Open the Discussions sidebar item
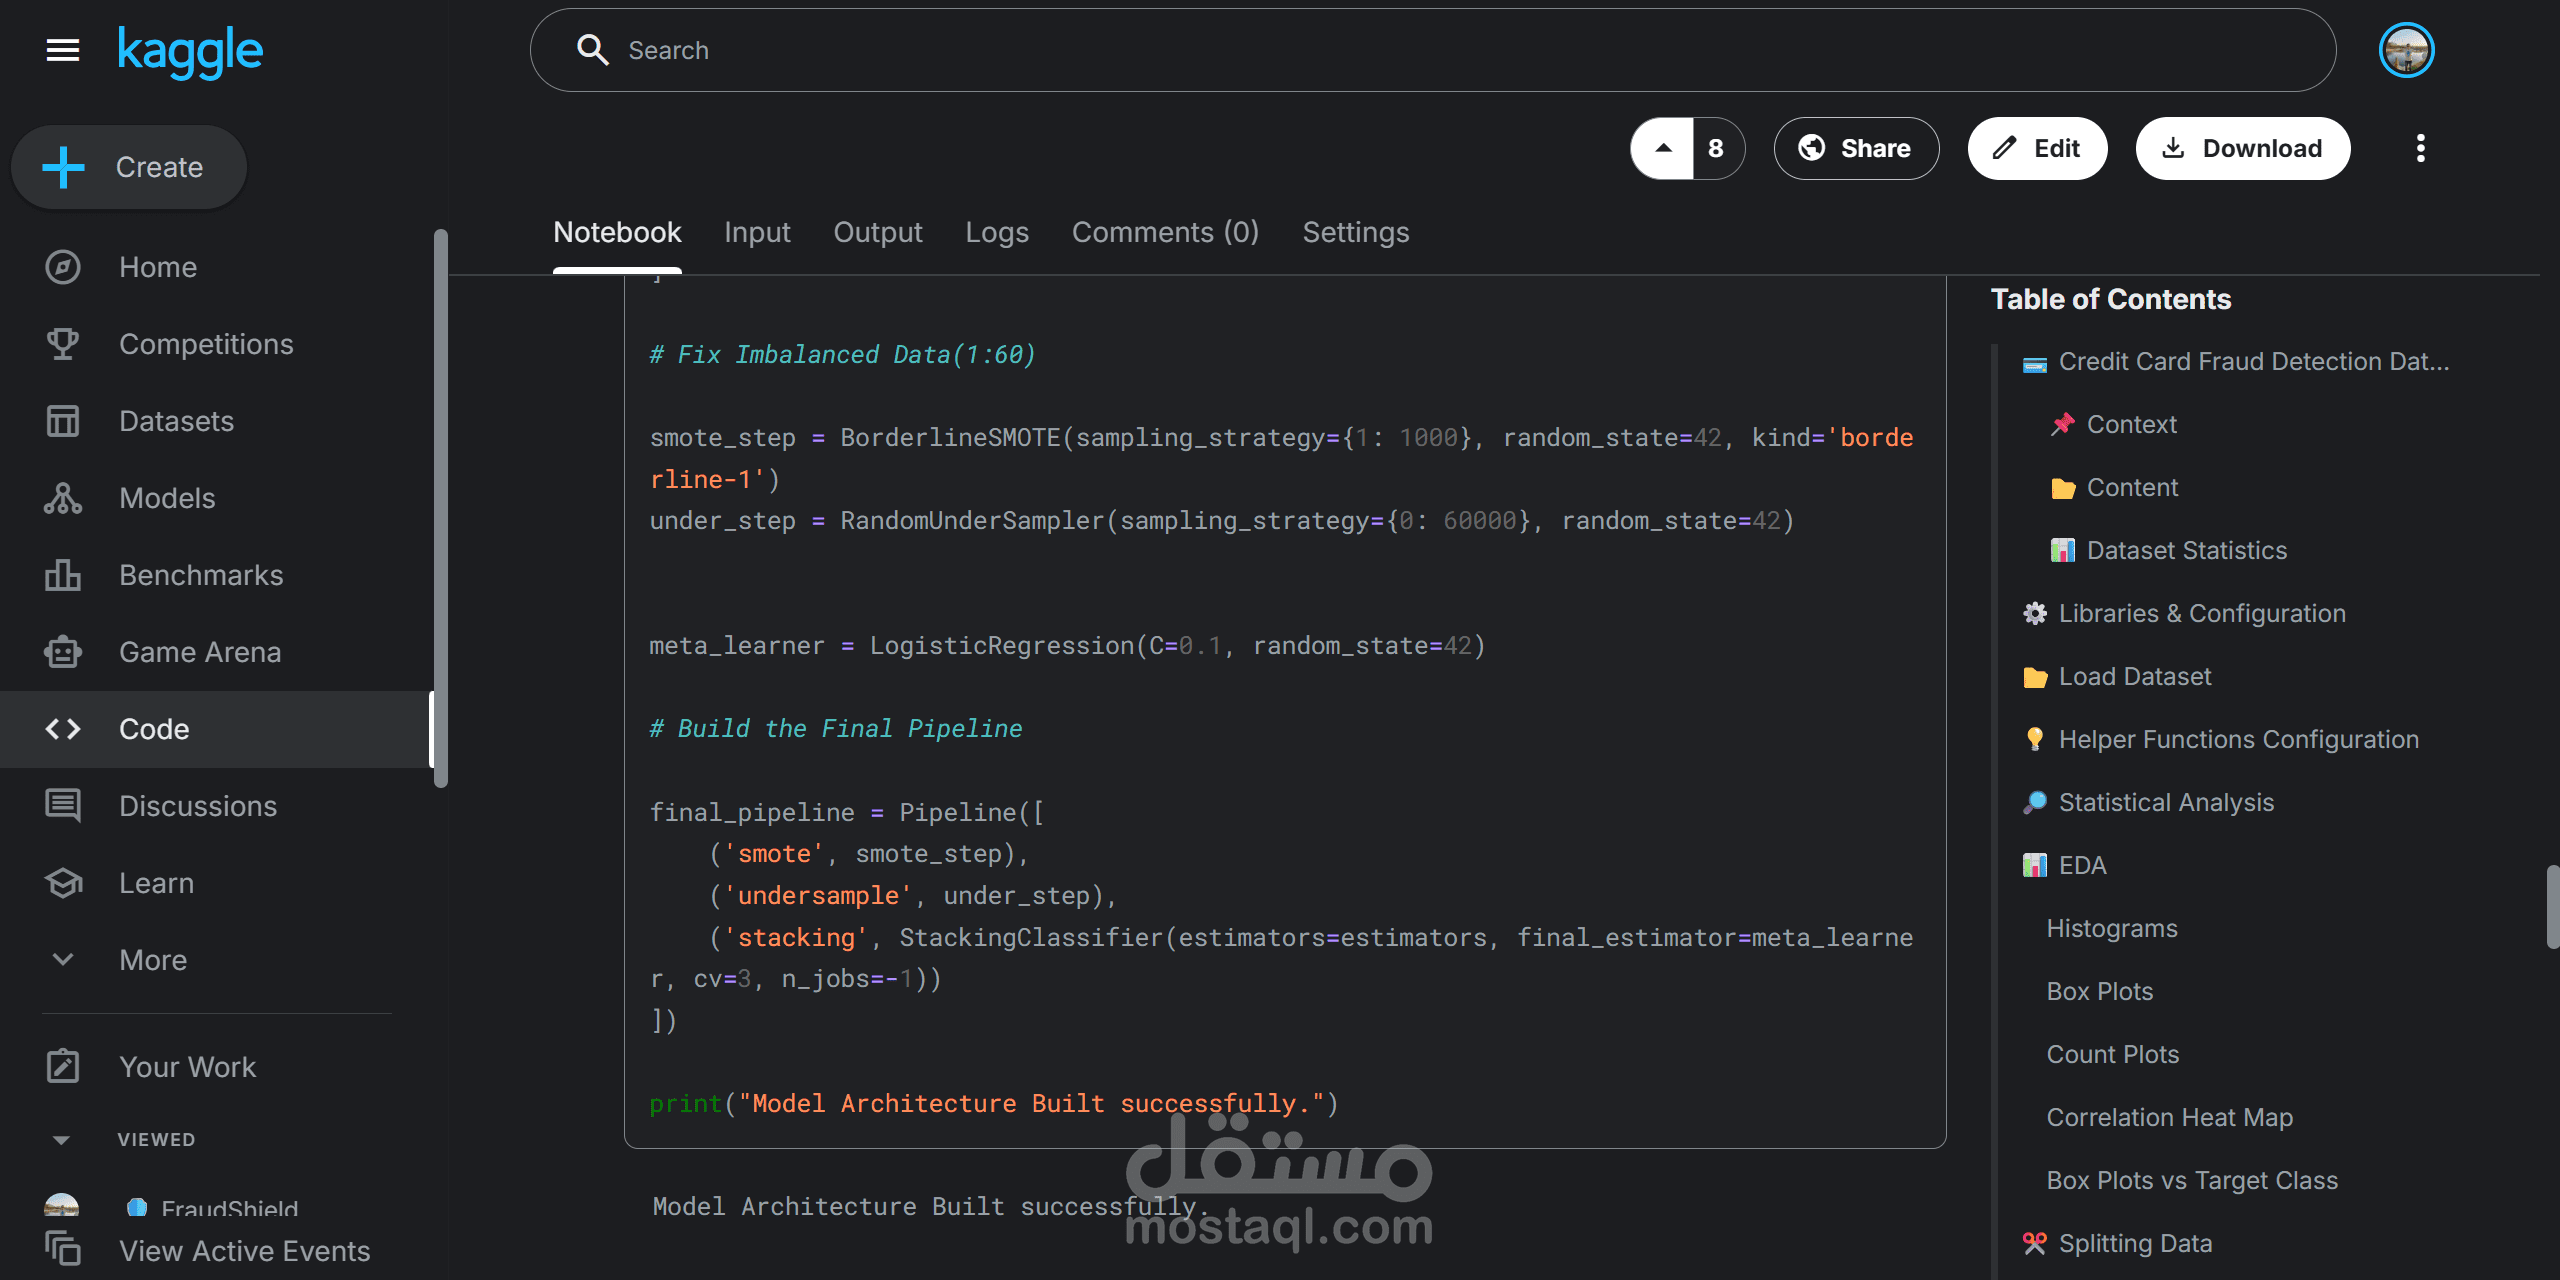Viewport: 2560px width, 1280px height. (x=197, y=806)
